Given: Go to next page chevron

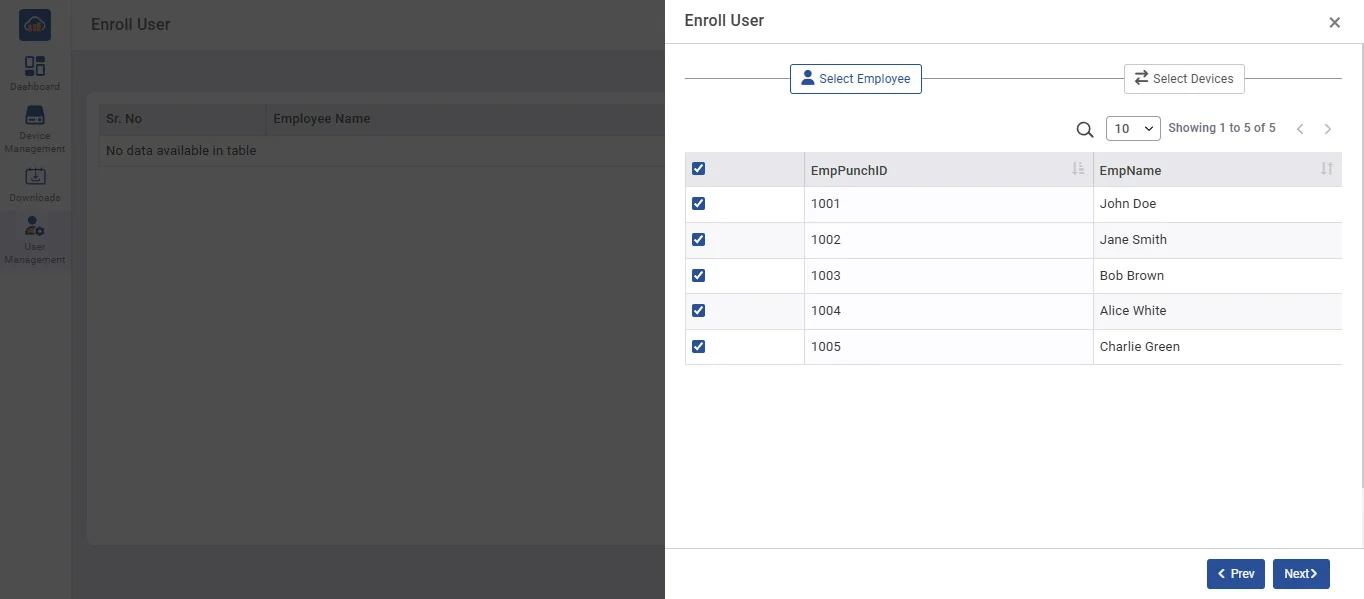Looking at the screenshot, I should pos(1328,129).
